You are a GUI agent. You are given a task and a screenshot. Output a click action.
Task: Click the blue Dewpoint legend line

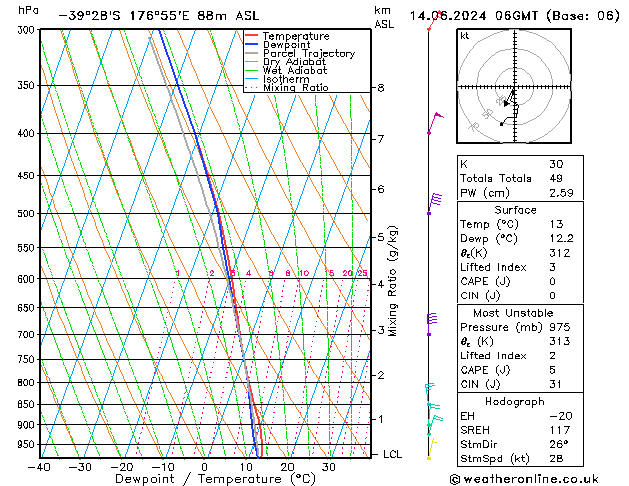pyautogui.click(x=252, y=44)
